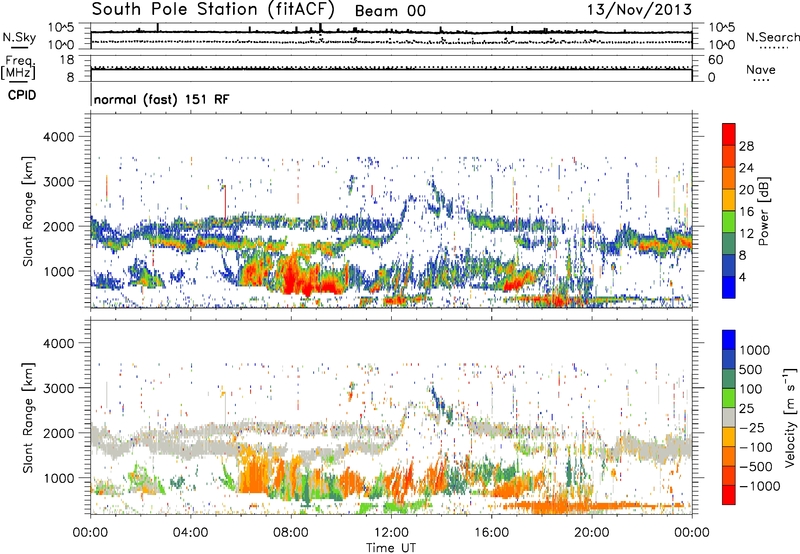Click the '4' power colorbar label

(x=742, y=278)
